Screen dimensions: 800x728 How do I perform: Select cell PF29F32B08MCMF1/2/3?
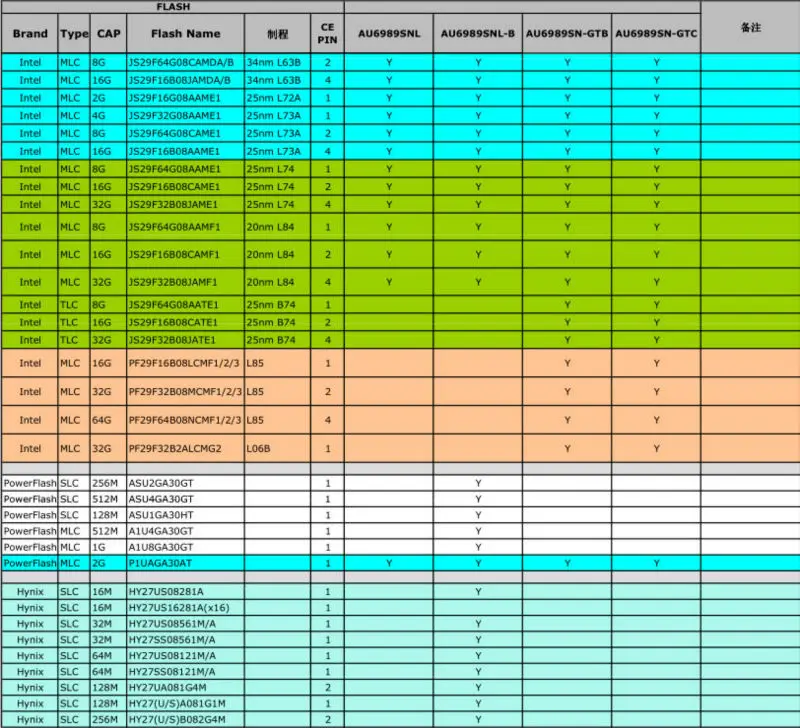pyautogui.click(x=186, y=392)
